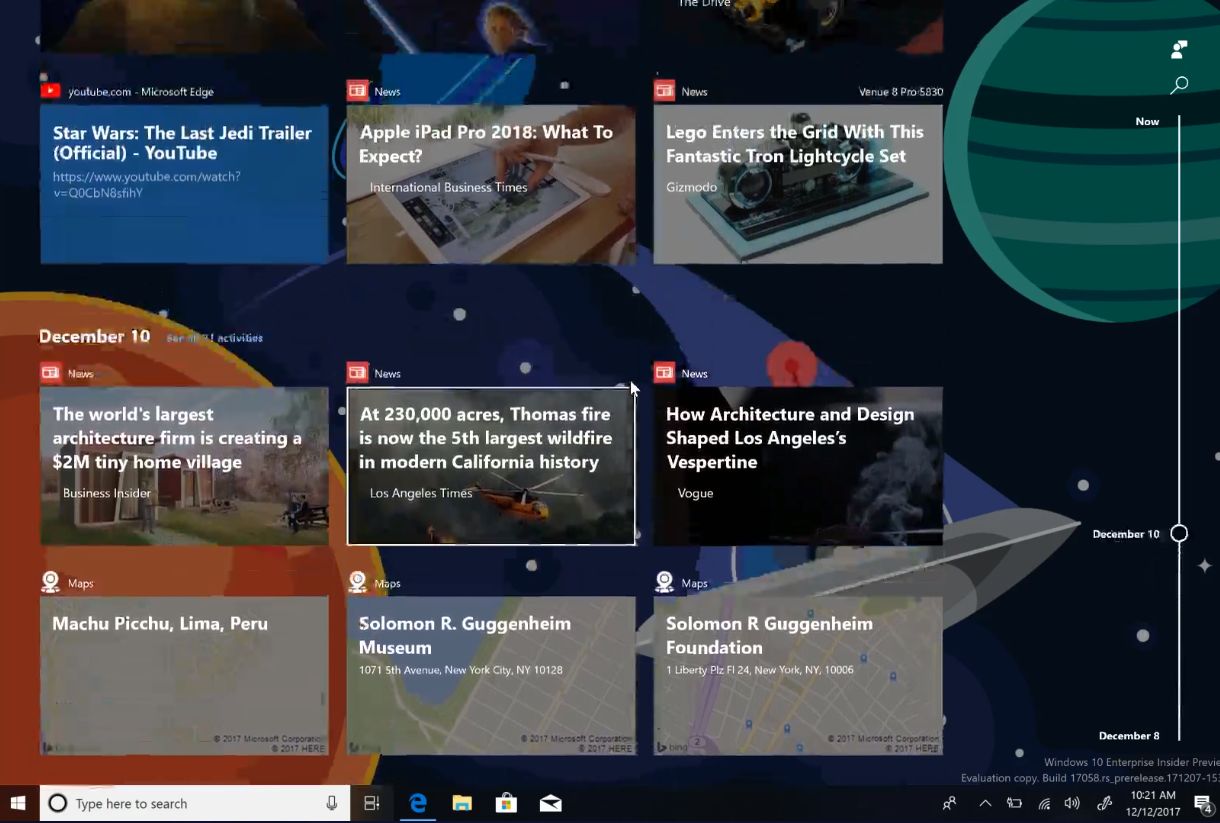Click the Venue 8 Pro 5830 device label
This screenshot has height=823, width=1220.
click(900, 92)
